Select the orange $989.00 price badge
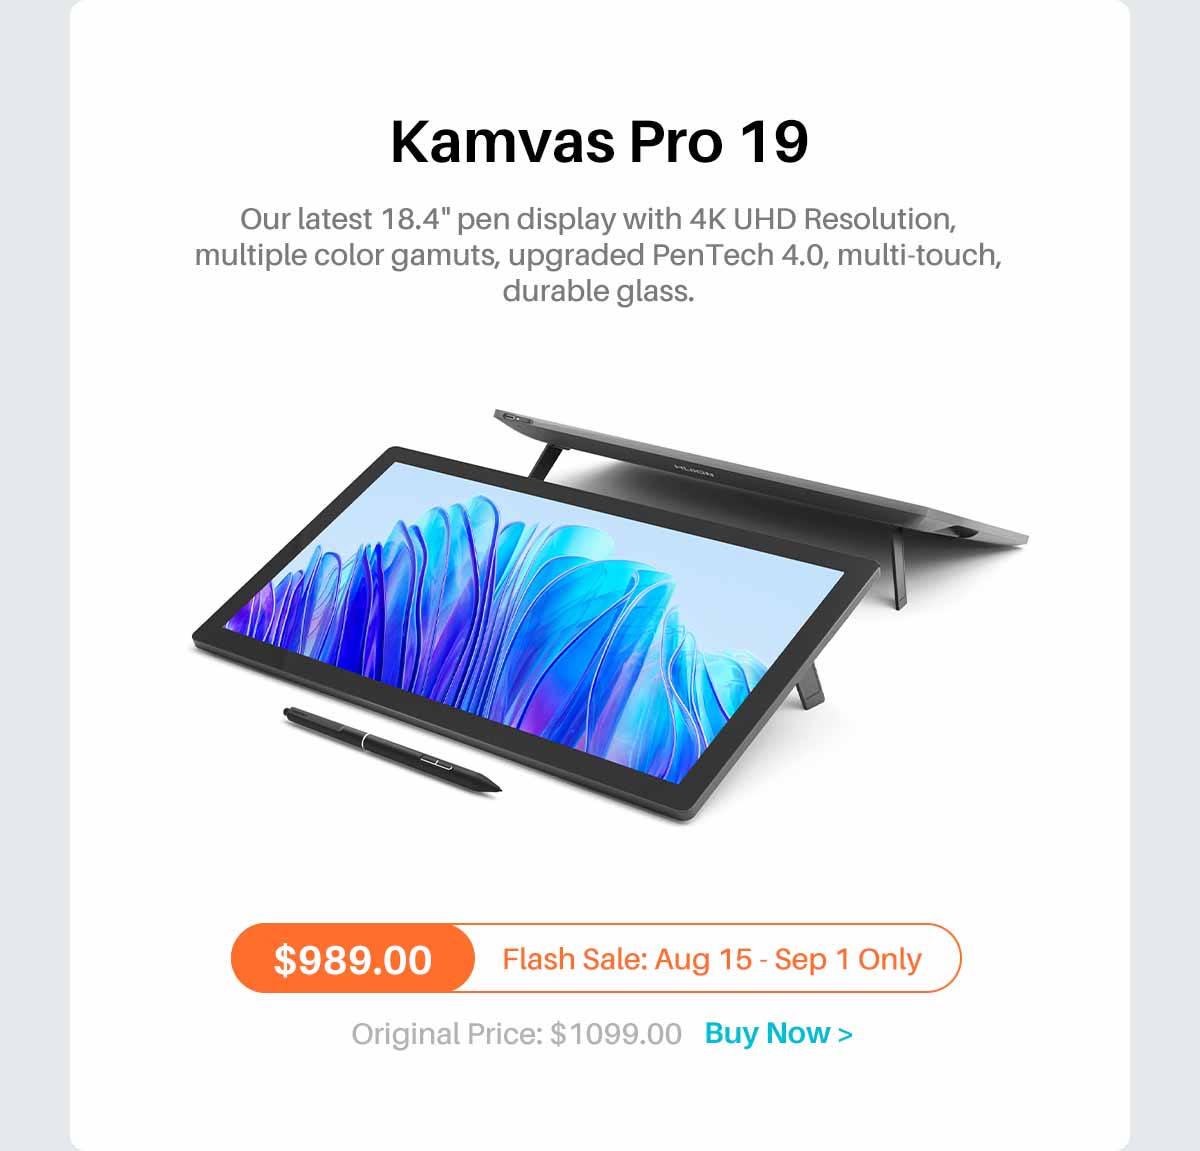This screenshot has height=1151, width=1200. tap(353, 959)
